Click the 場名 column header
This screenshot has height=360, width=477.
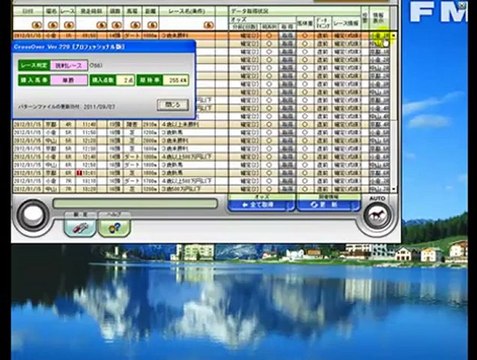pos(51,11)
